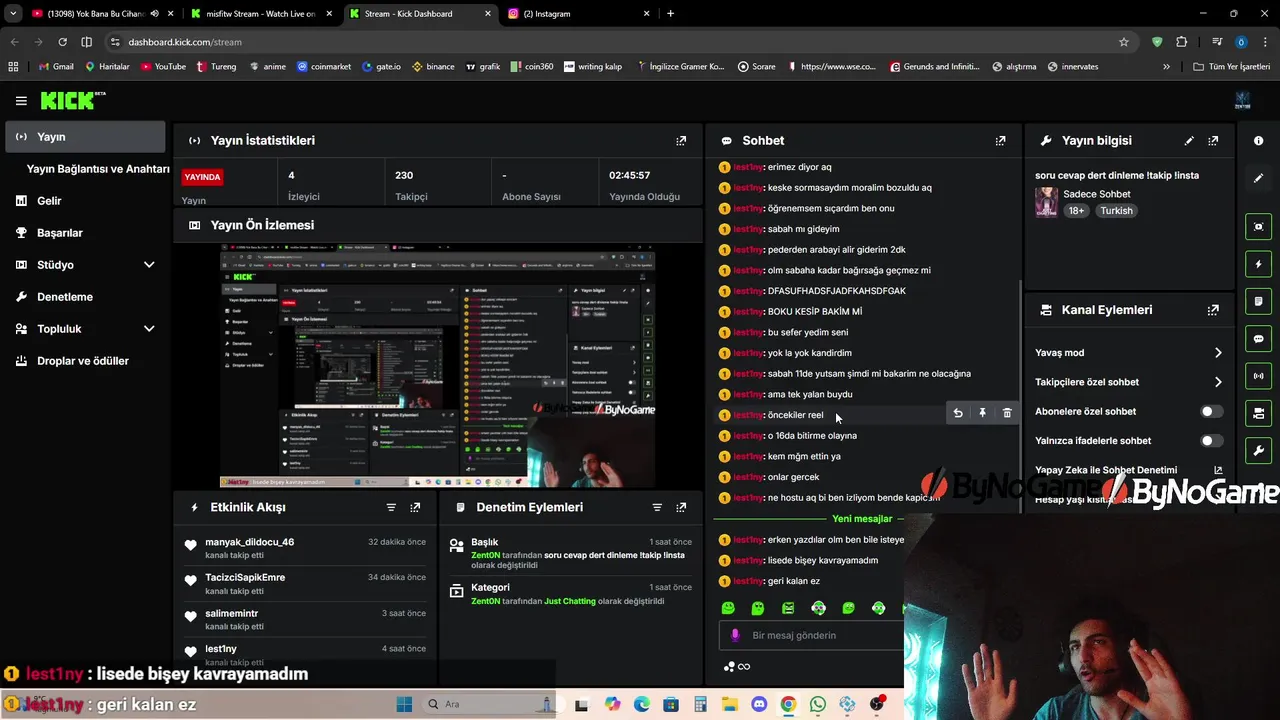Click the Bir mesaj gönderin chat input
The width and height of the screenshot is (1280, 720).
pyautogui.click(x=812, y=635)
